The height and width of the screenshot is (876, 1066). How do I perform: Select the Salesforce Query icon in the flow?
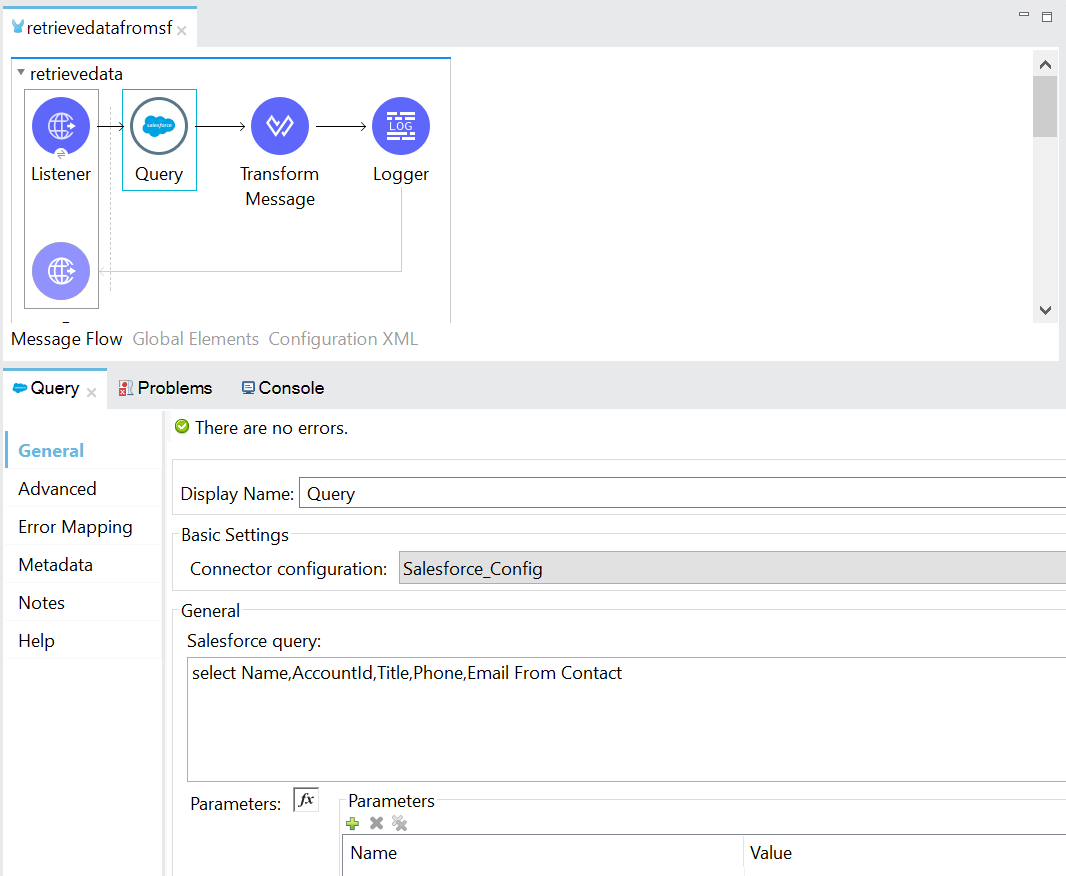159,126
